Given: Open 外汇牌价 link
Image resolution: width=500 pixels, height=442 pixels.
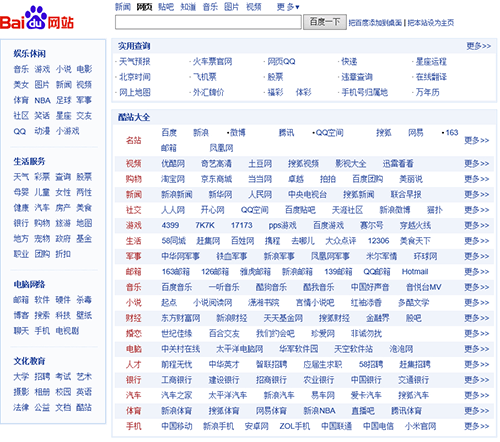Looking at the screenshot, I should pos(209,92).
